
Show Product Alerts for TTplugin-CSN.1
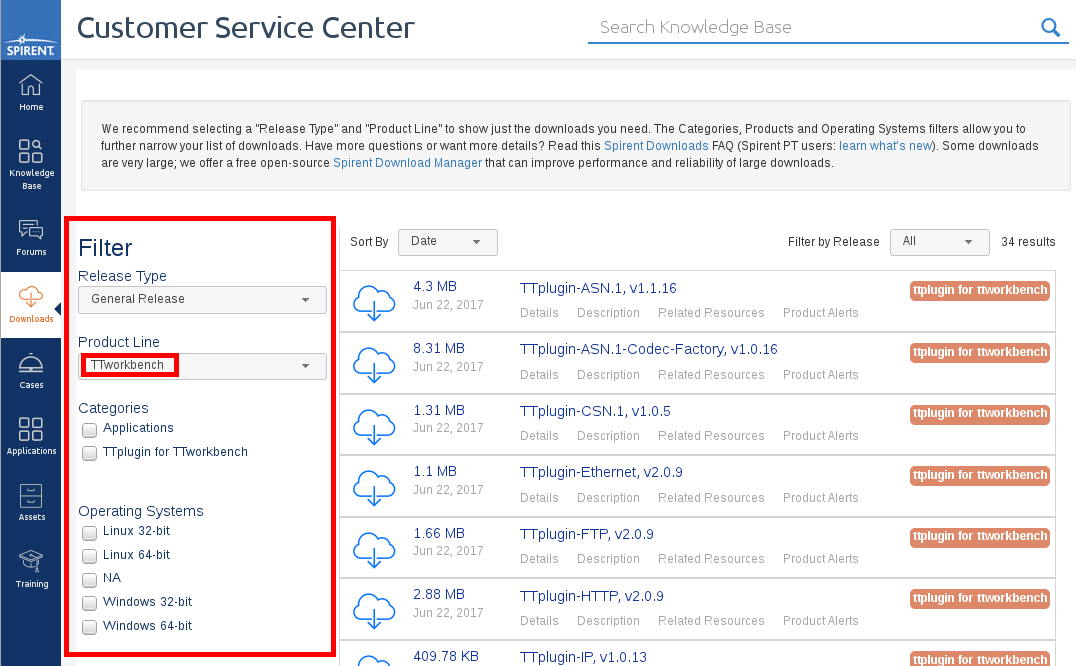pyautogui.click(x=821, y=436)
